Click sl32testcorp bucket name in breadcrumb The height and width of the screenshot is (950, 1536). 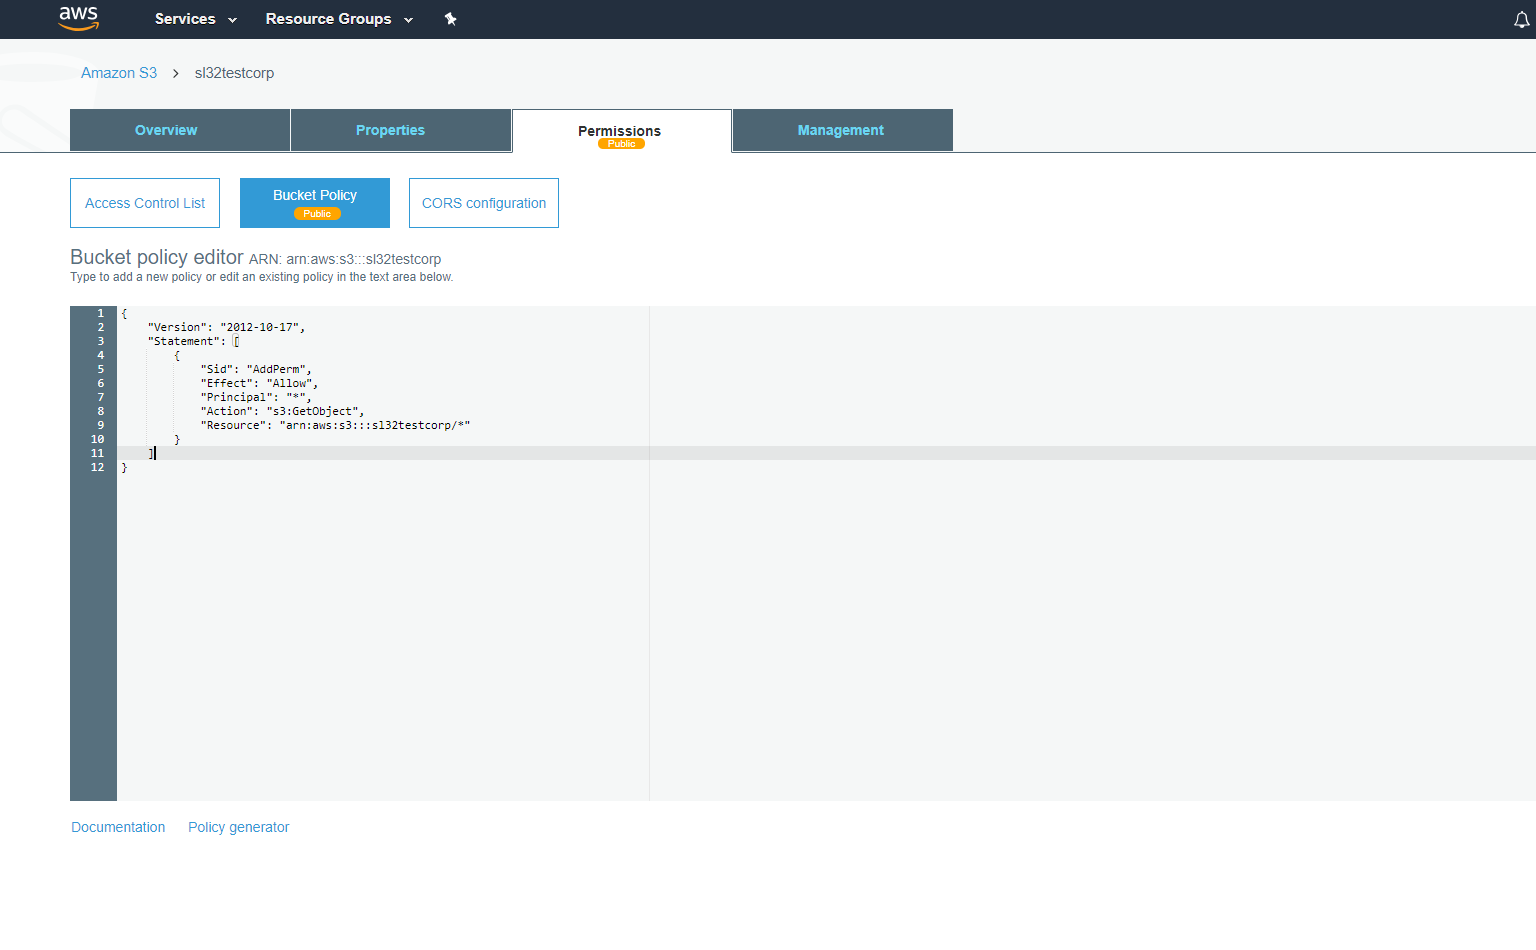(x=234, y=73)
